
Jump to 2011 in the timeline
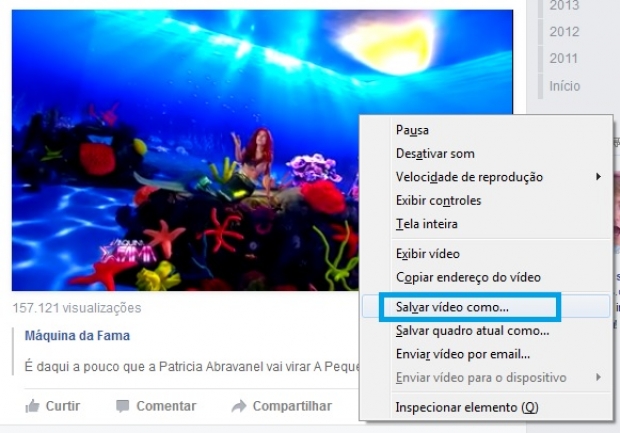pos(564,59)
